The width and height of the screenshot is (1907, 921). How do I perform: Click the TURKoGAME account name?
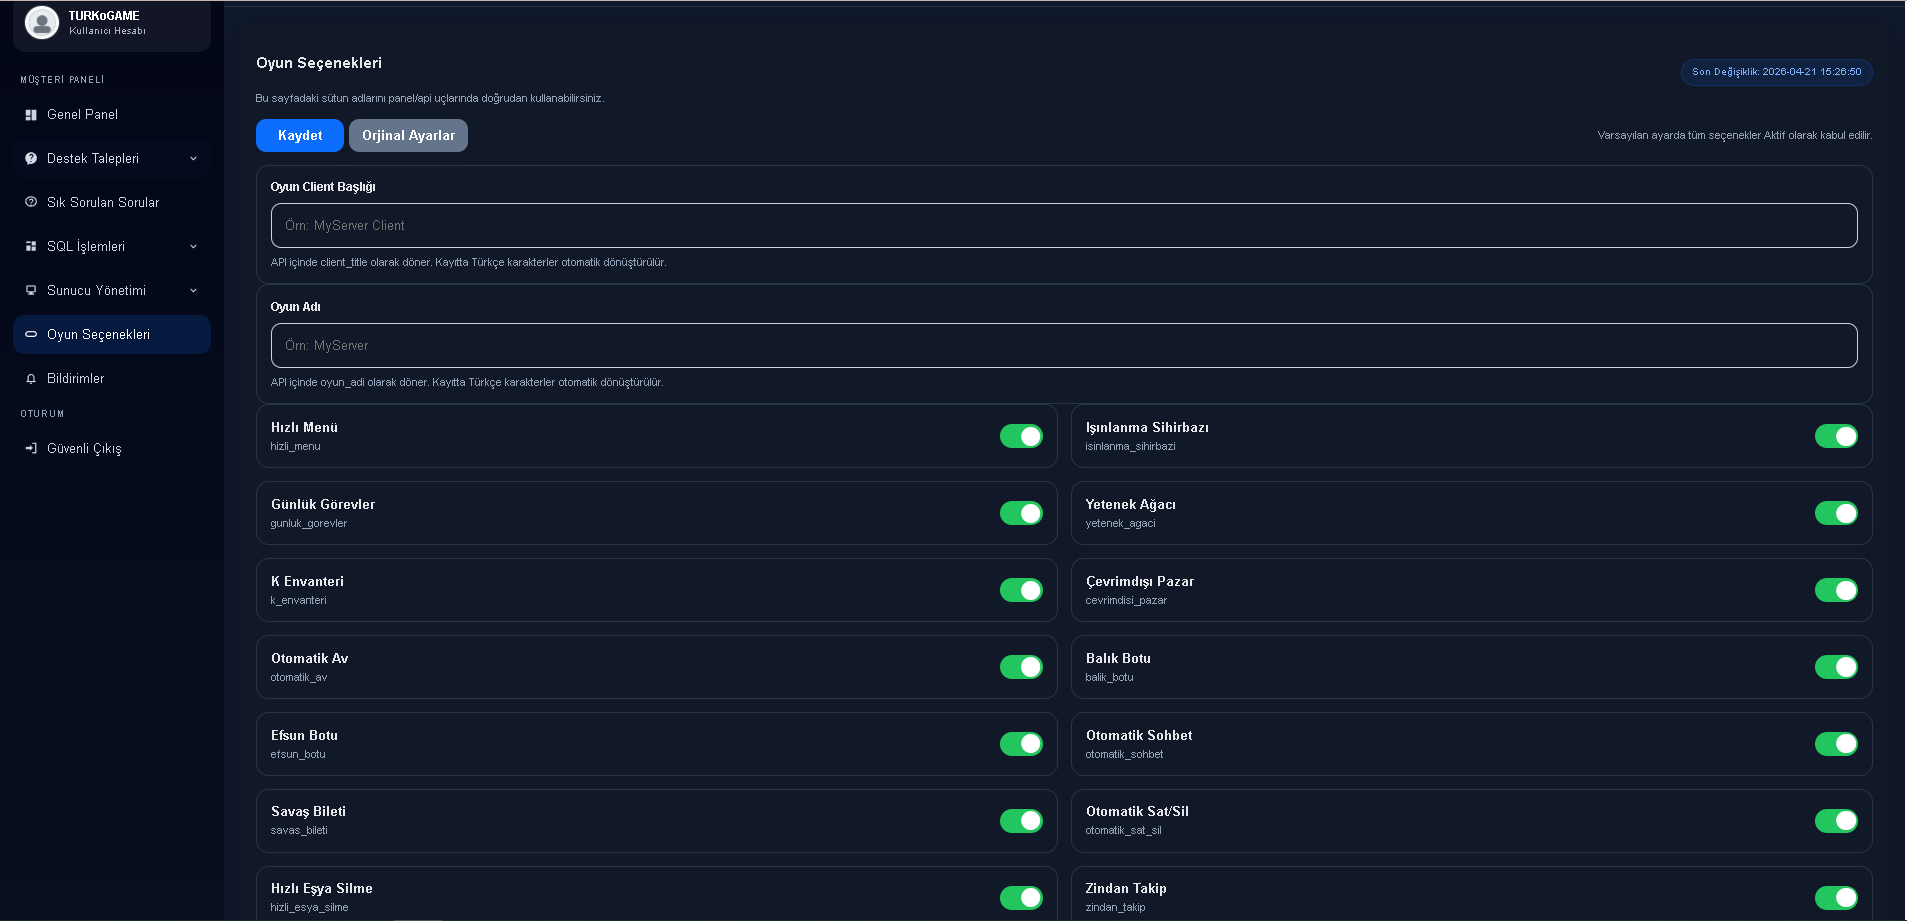[104, 16]
